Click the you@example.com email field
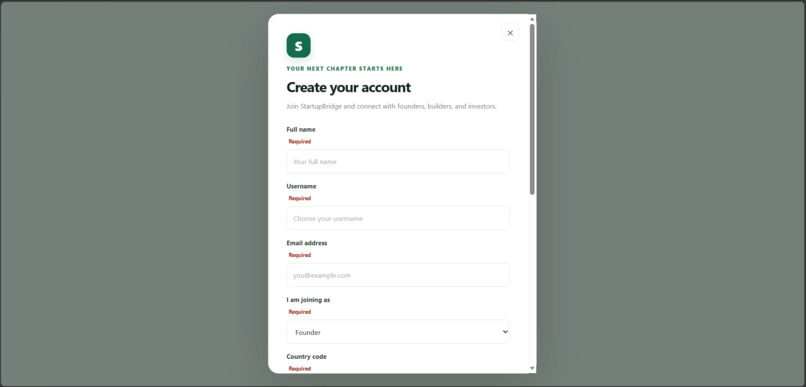This screenshot has width=806, height=387. click(x=398, y=275)
